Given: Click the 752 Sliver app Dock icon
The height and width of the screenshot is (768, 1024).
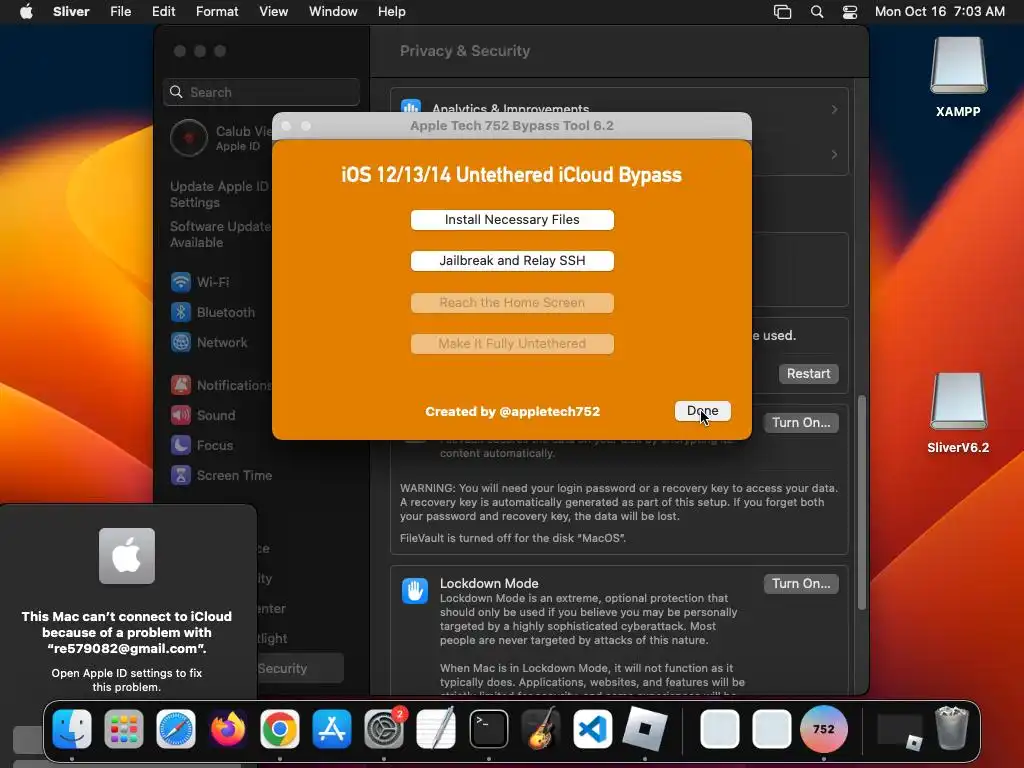Looking at the screenshot, I should [x=824, y=729].
